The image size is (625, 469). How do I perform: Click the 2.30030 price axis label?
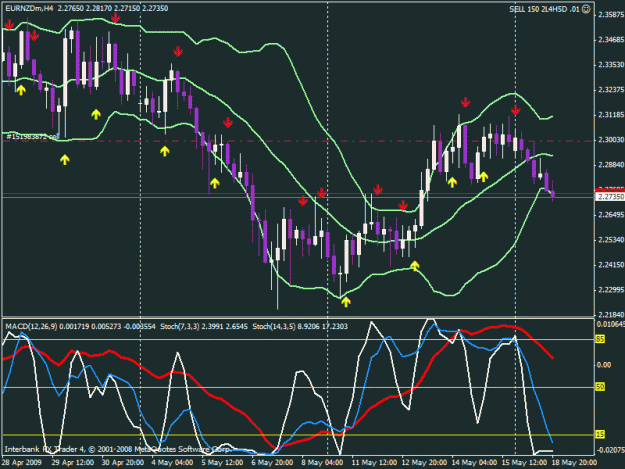click(611, 139)
